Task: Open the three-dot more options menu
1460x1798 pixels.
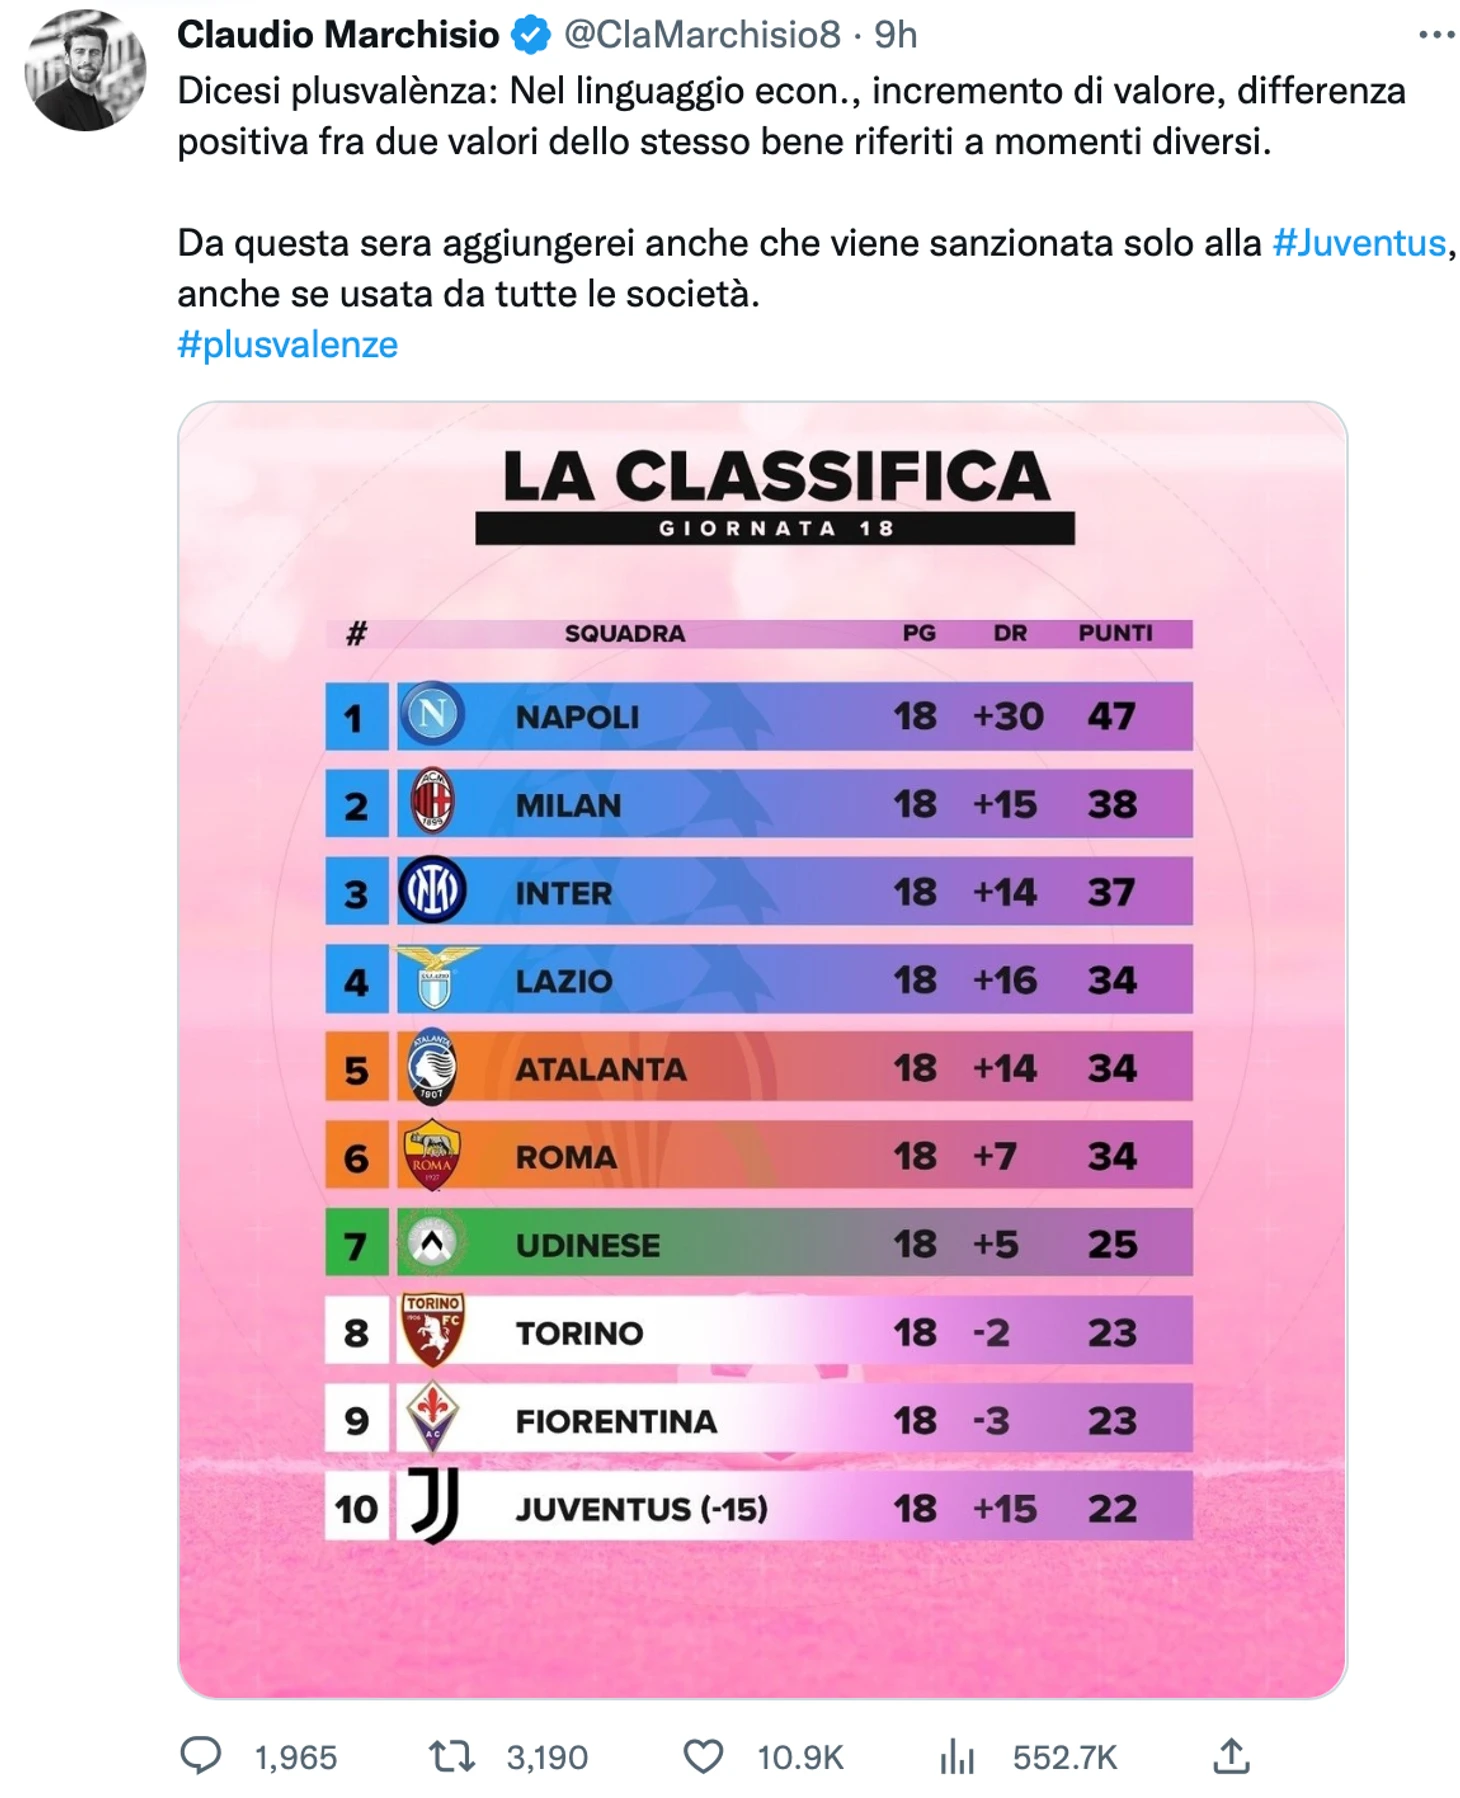Action: pos(1436,35)
